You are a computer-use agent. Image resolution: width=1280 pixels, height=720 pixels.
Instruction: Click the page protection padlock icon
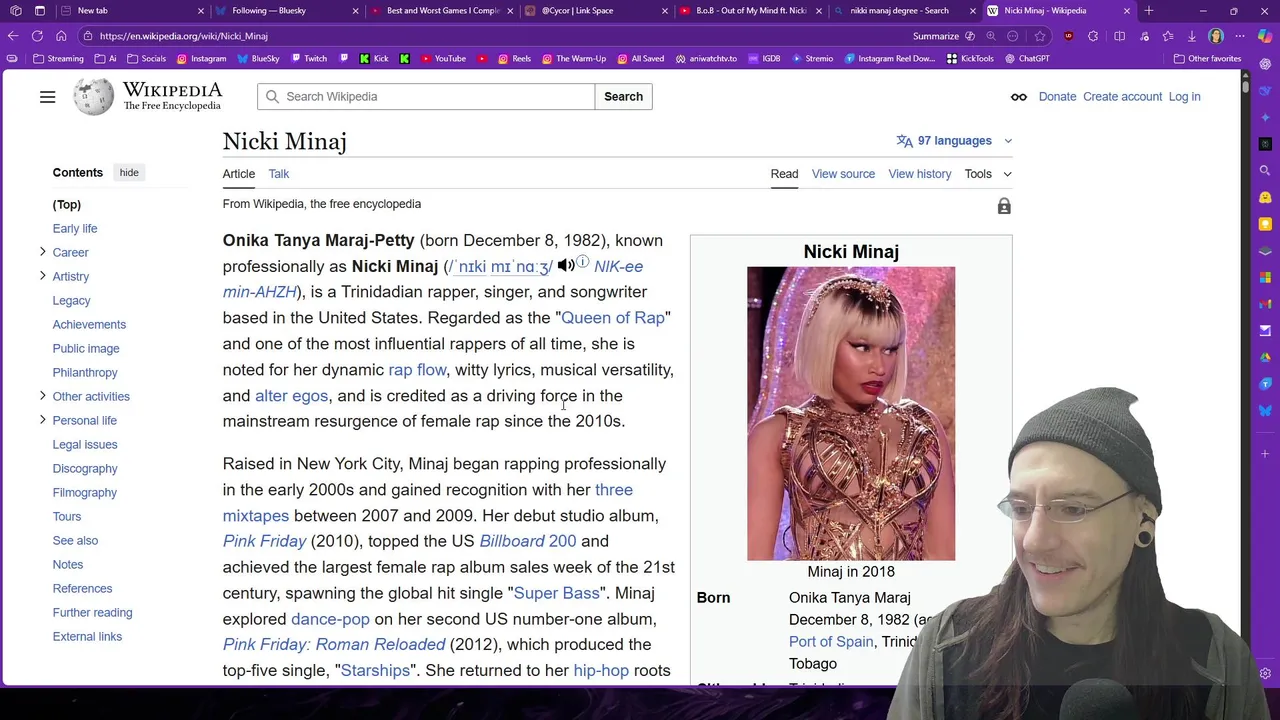click(1004, 206)
